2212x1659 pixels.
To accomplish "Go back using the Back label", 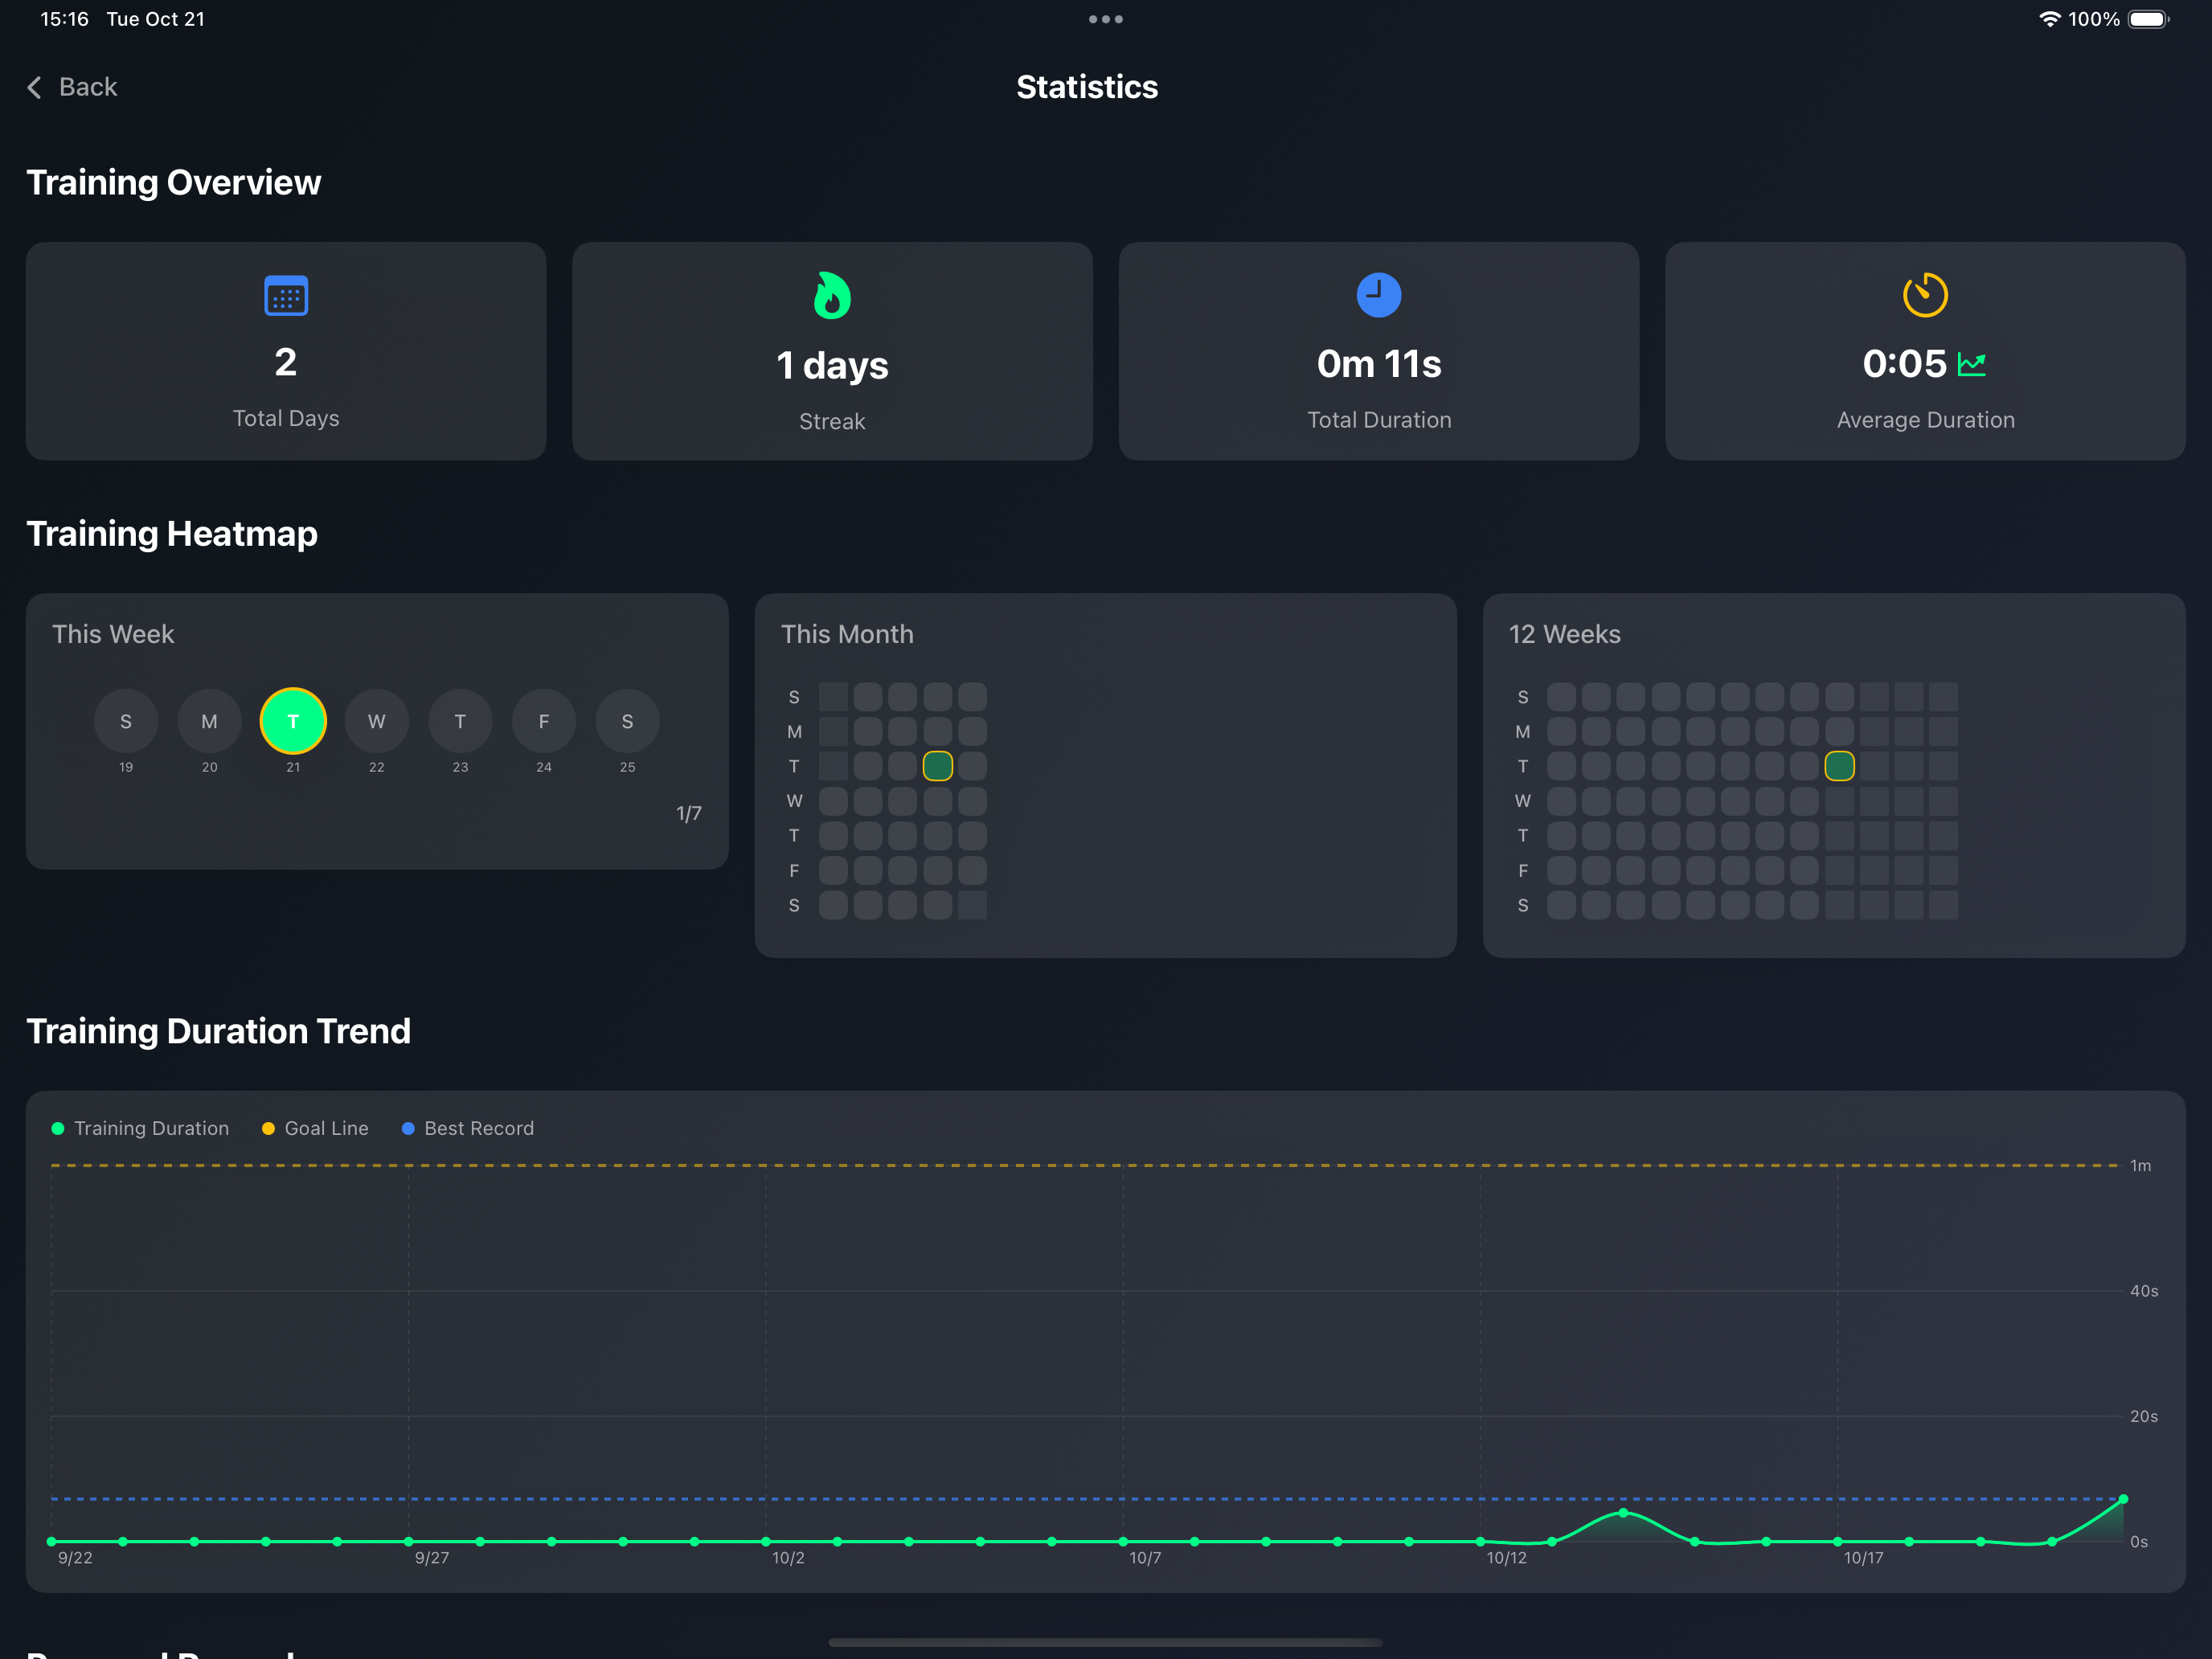I will 88,87.
